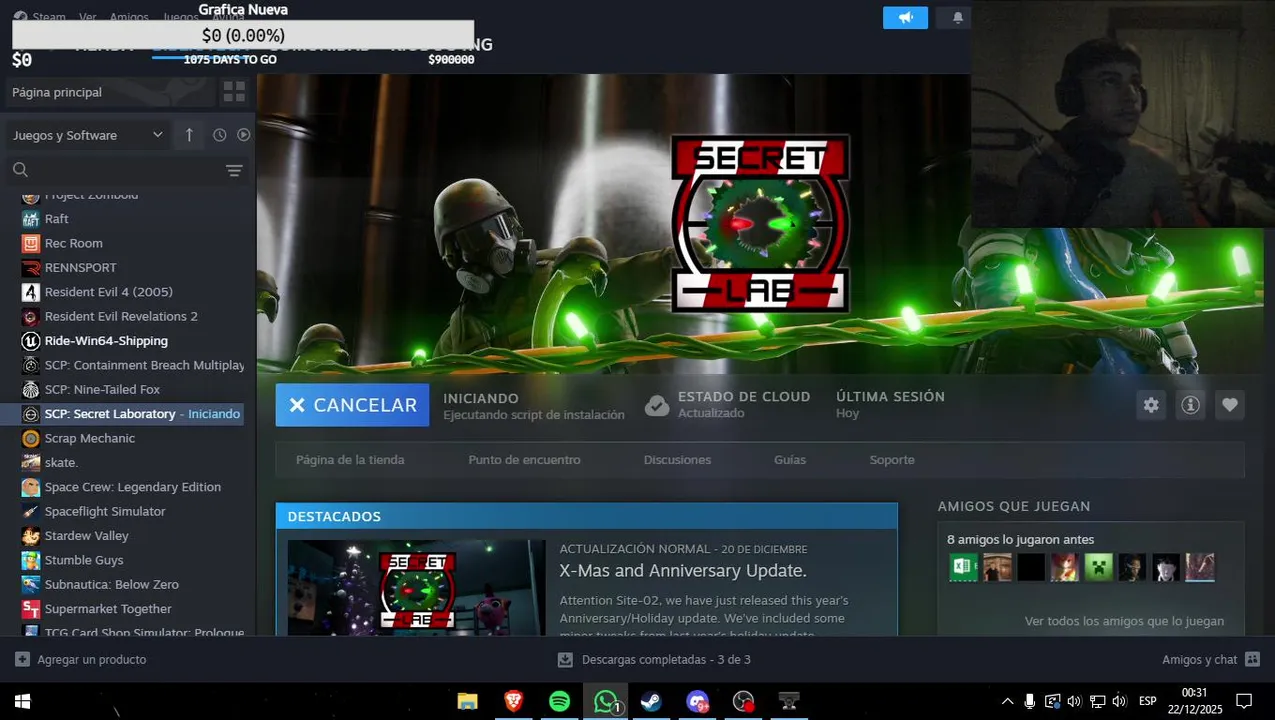Open the X-Mas and Anniversary Update article

[683, 571]
